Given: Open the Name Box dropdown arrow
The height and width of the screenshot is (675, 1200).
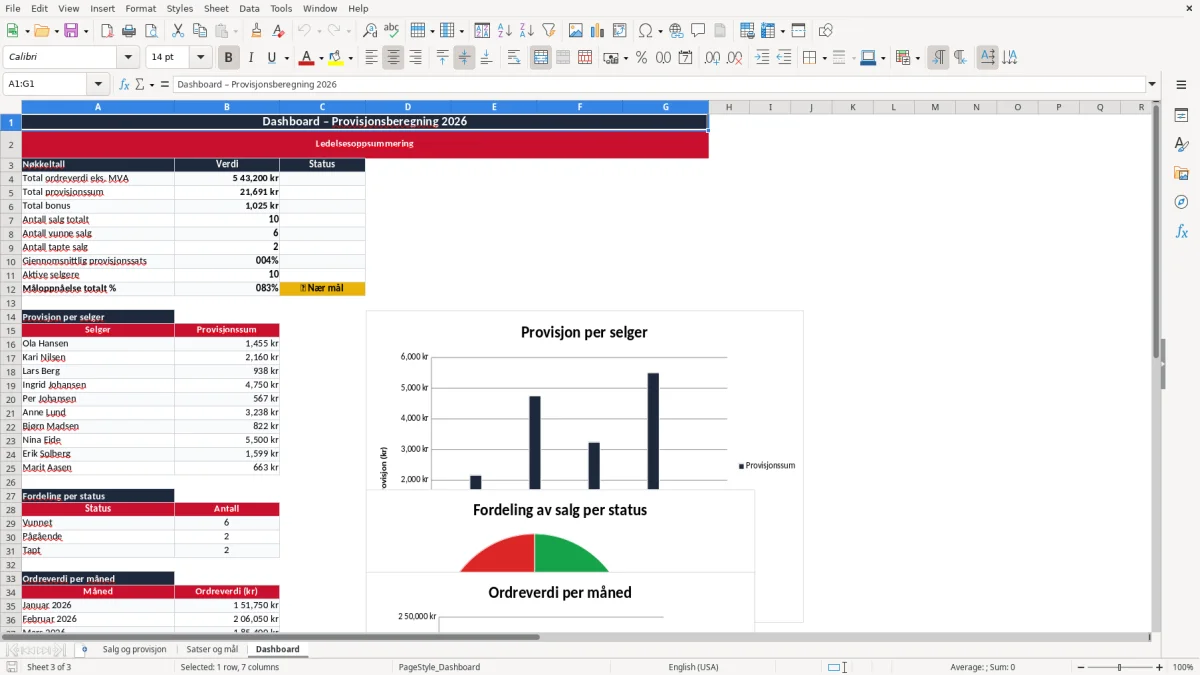Looking at the screenshot, I should (98, 85).
